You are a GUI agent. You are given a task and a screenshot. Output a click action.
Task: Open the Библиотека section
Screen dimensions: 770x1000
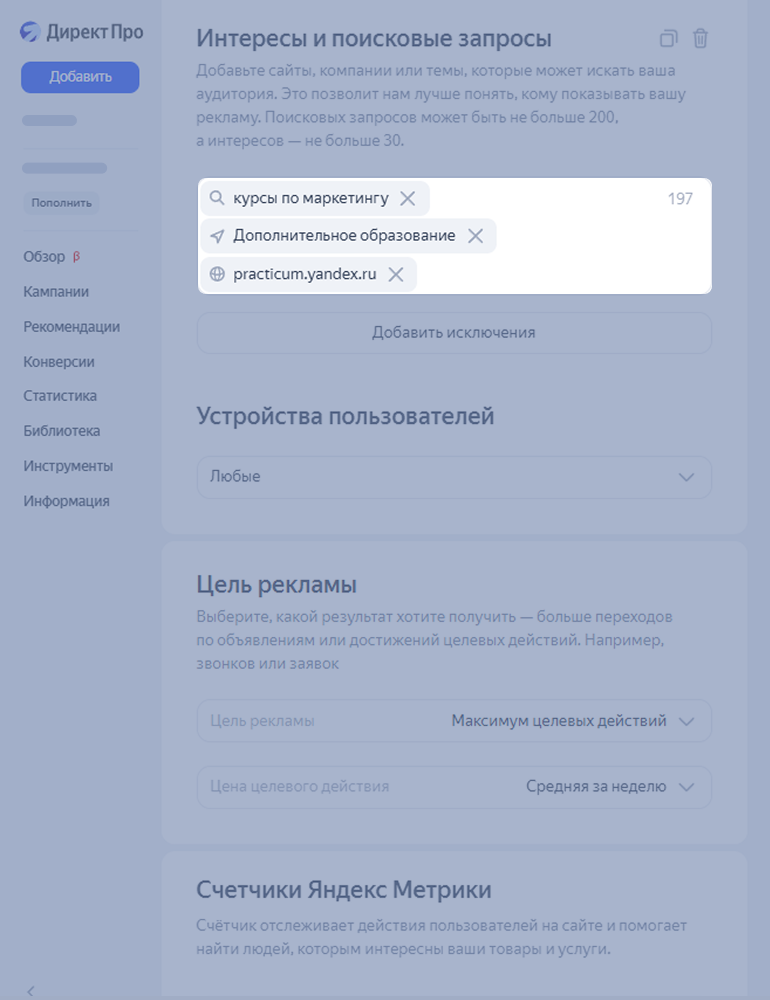pyautogui.click(x=62, y=431)
